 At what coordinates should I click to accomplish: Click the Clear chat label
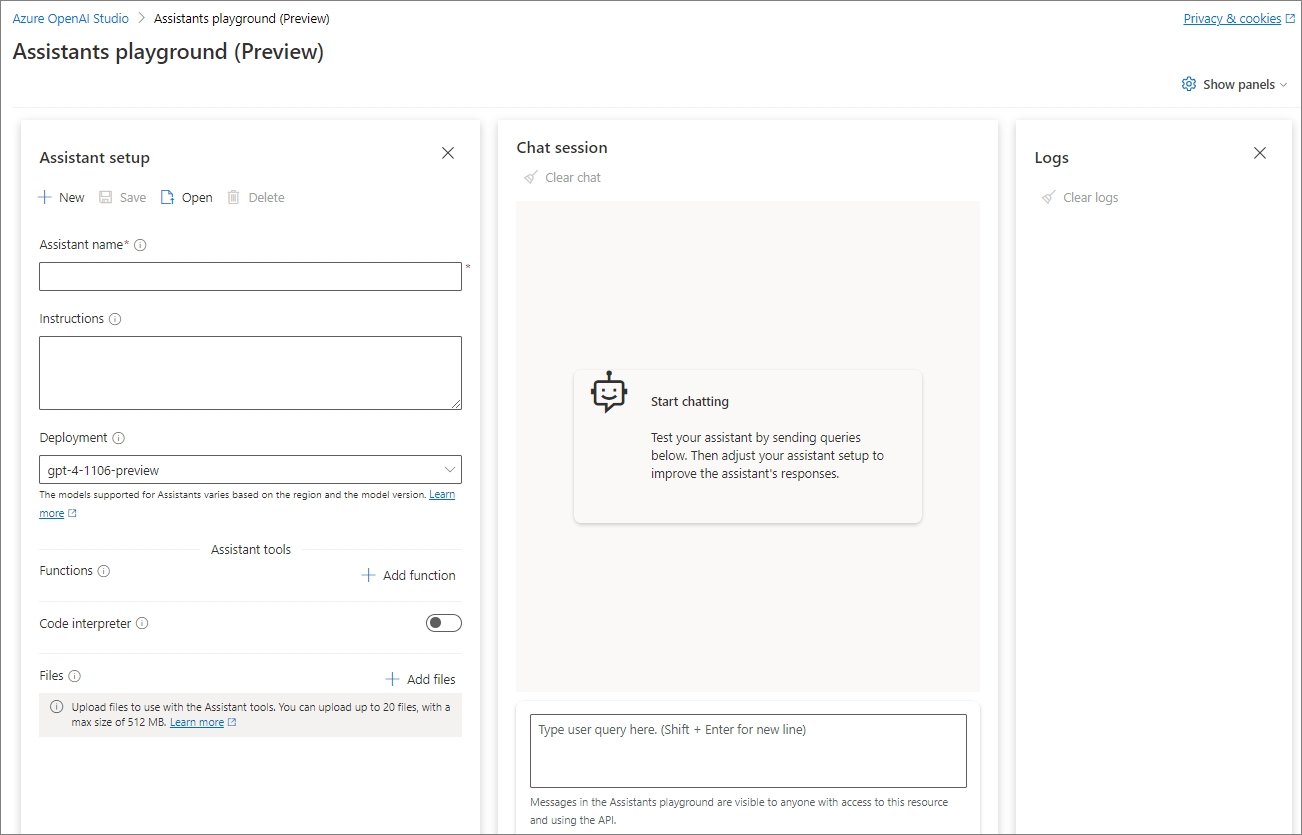point(573,177)
